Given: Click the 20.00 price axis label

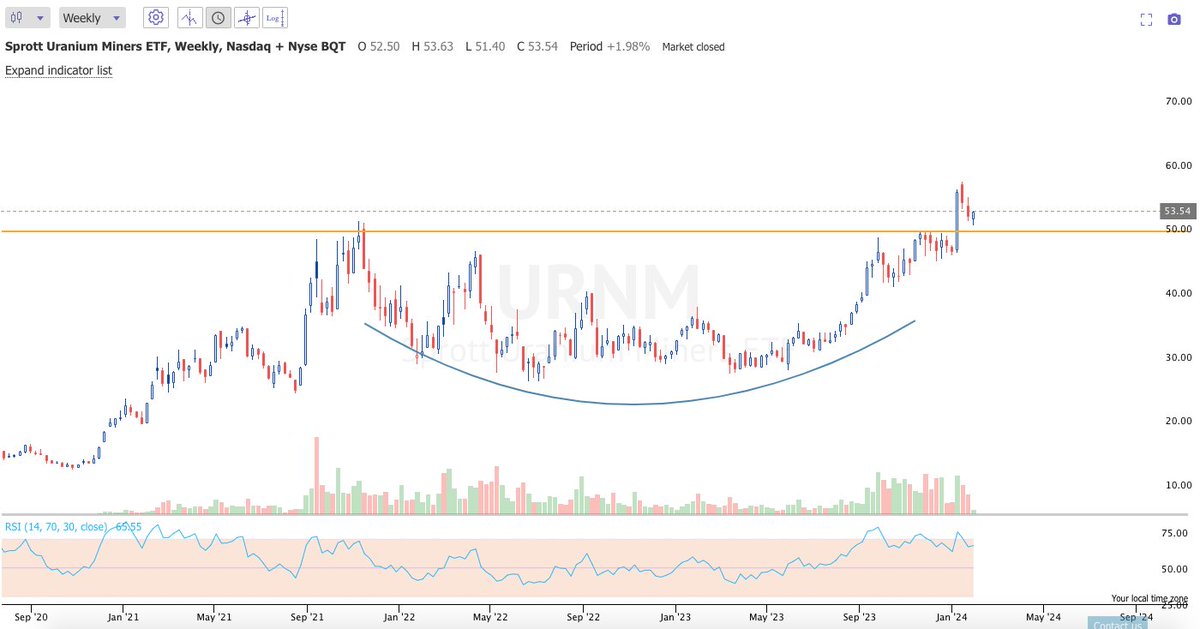Looking at the screenshot, I should click(1177, 421).
